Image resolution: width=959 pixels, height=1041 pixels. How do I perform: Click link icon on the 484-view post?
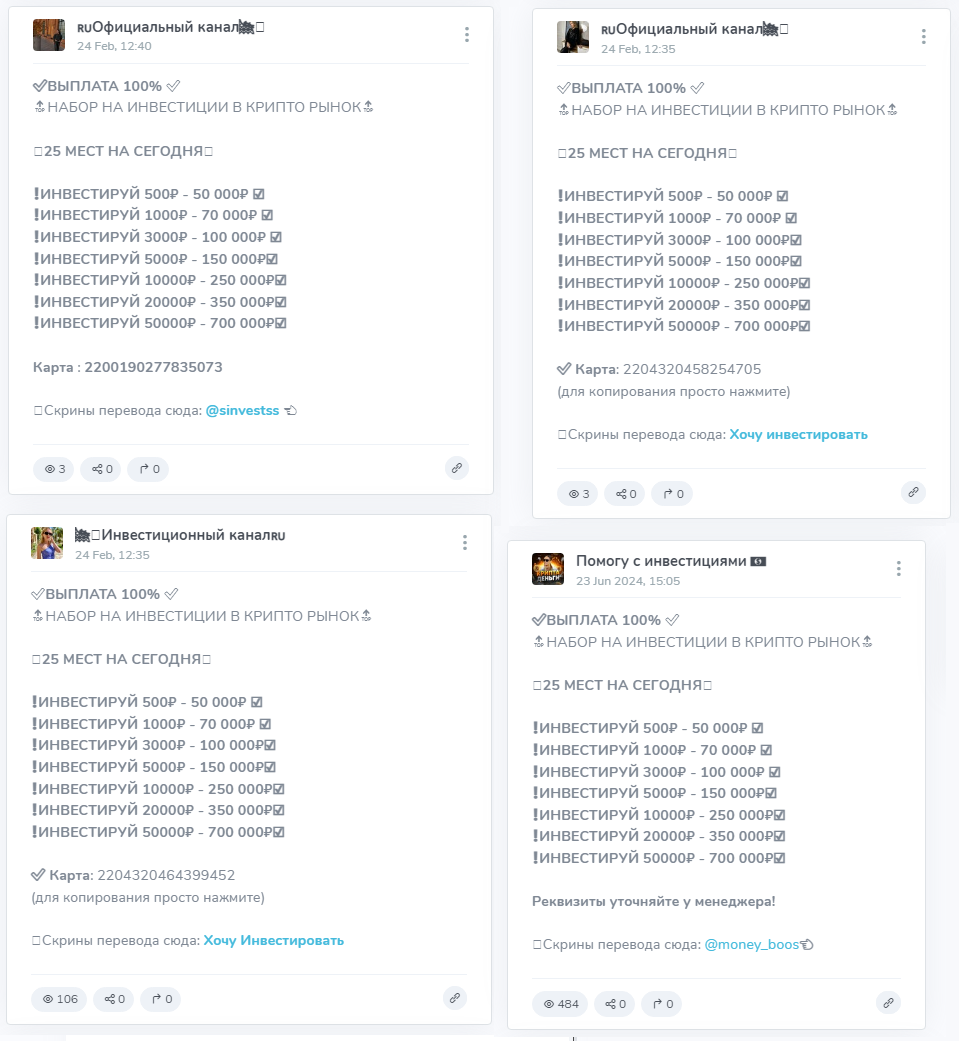(x=888, y=1003)
